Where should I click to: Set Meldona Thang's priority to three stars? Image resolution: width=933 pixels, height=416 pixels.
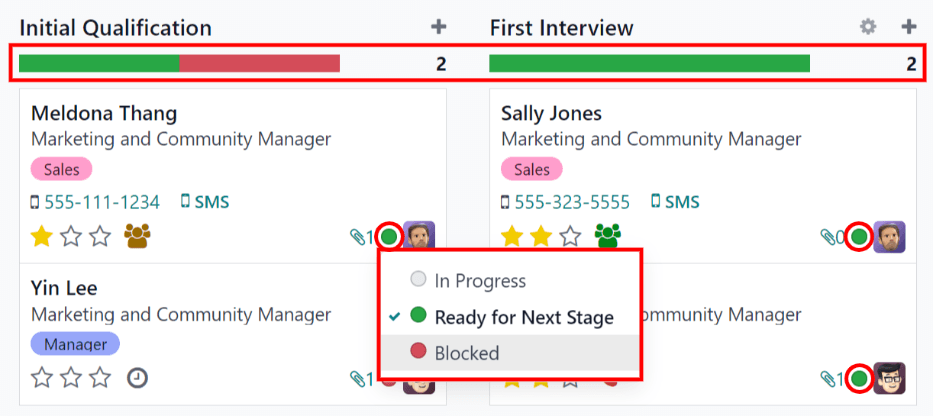(100, 237)
